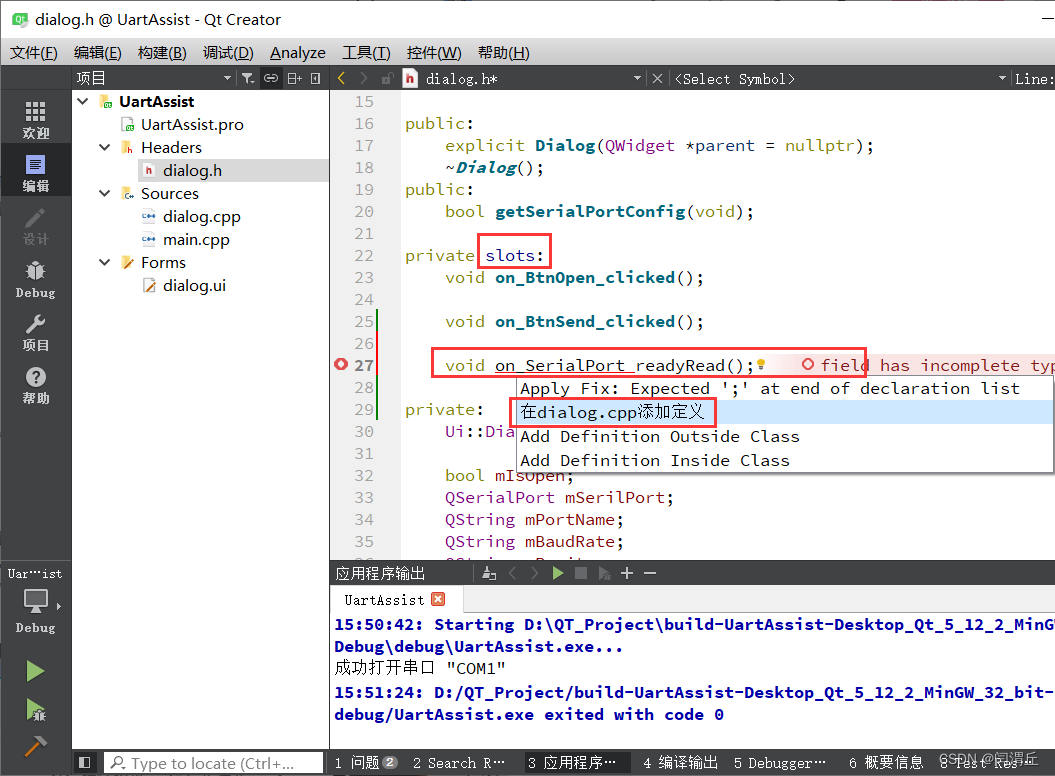Go to previous item in output pane

[513, 573]
